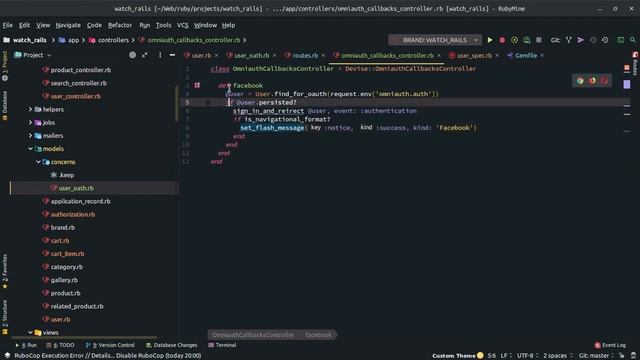Open the Run tool window at bottom
Image resolution: width=640 pixels, height=360 pixels.
click(x=26, y=345)
